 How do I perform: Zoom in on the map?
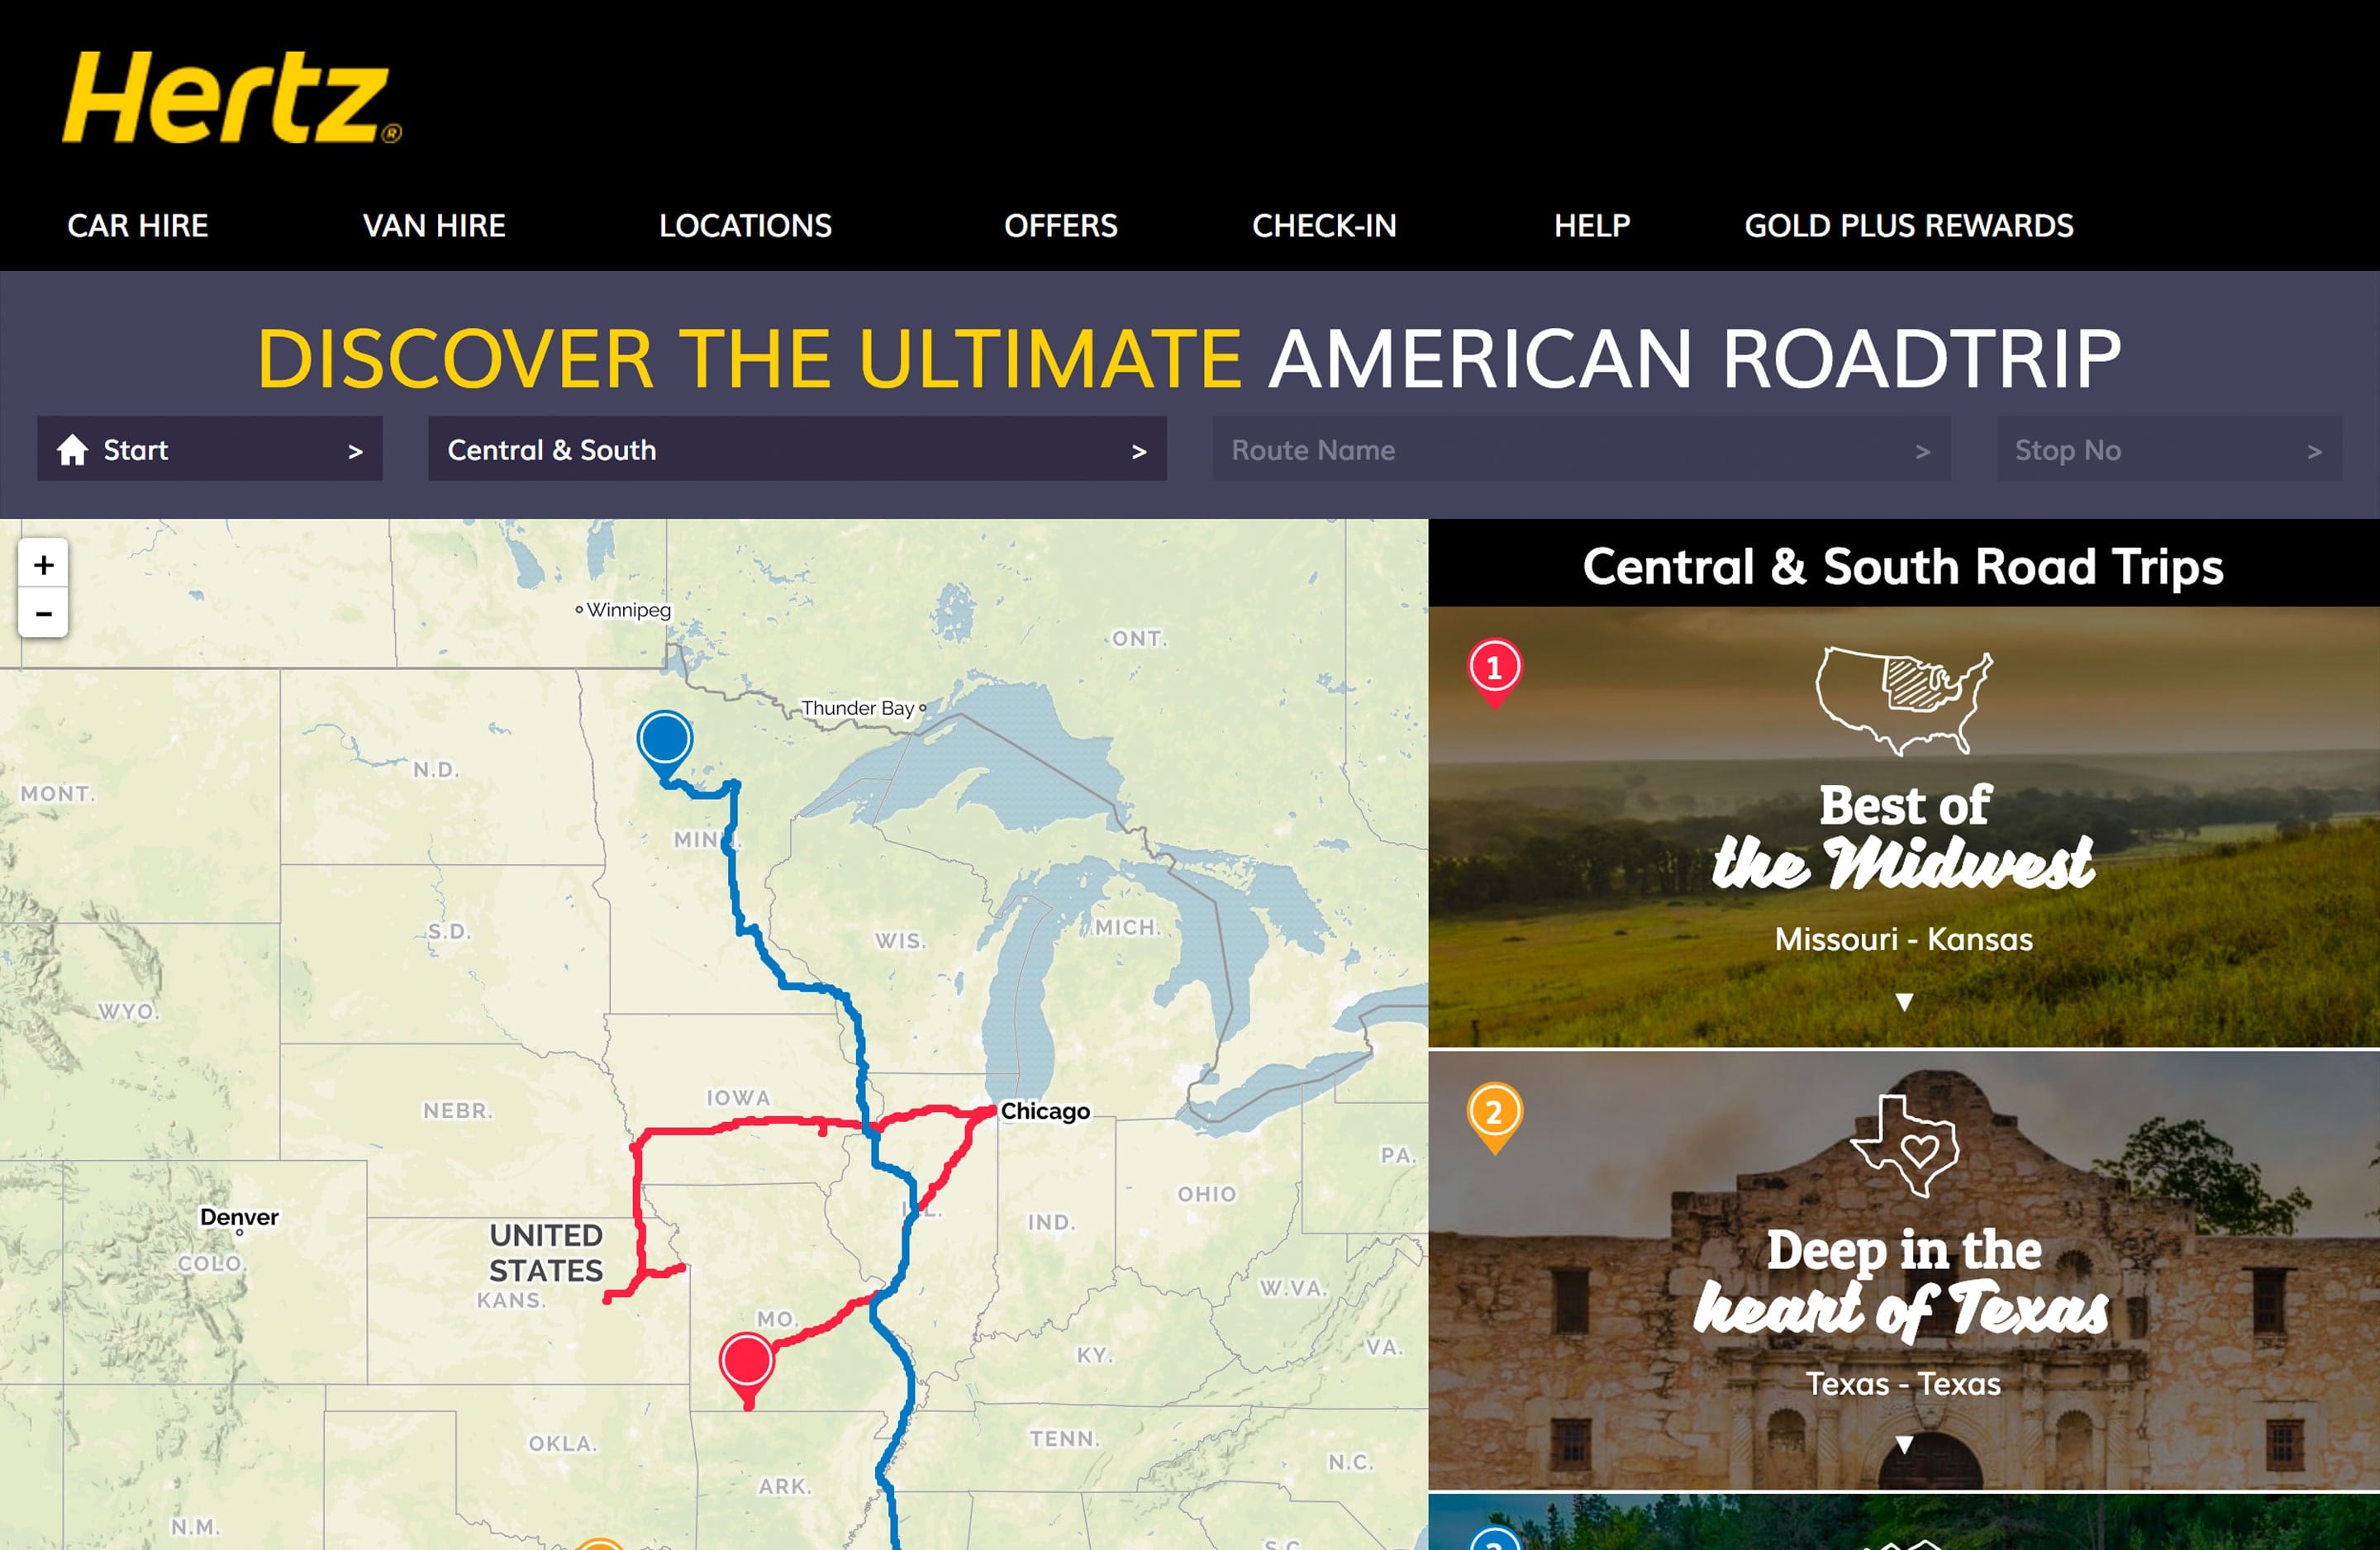[43, 565]
